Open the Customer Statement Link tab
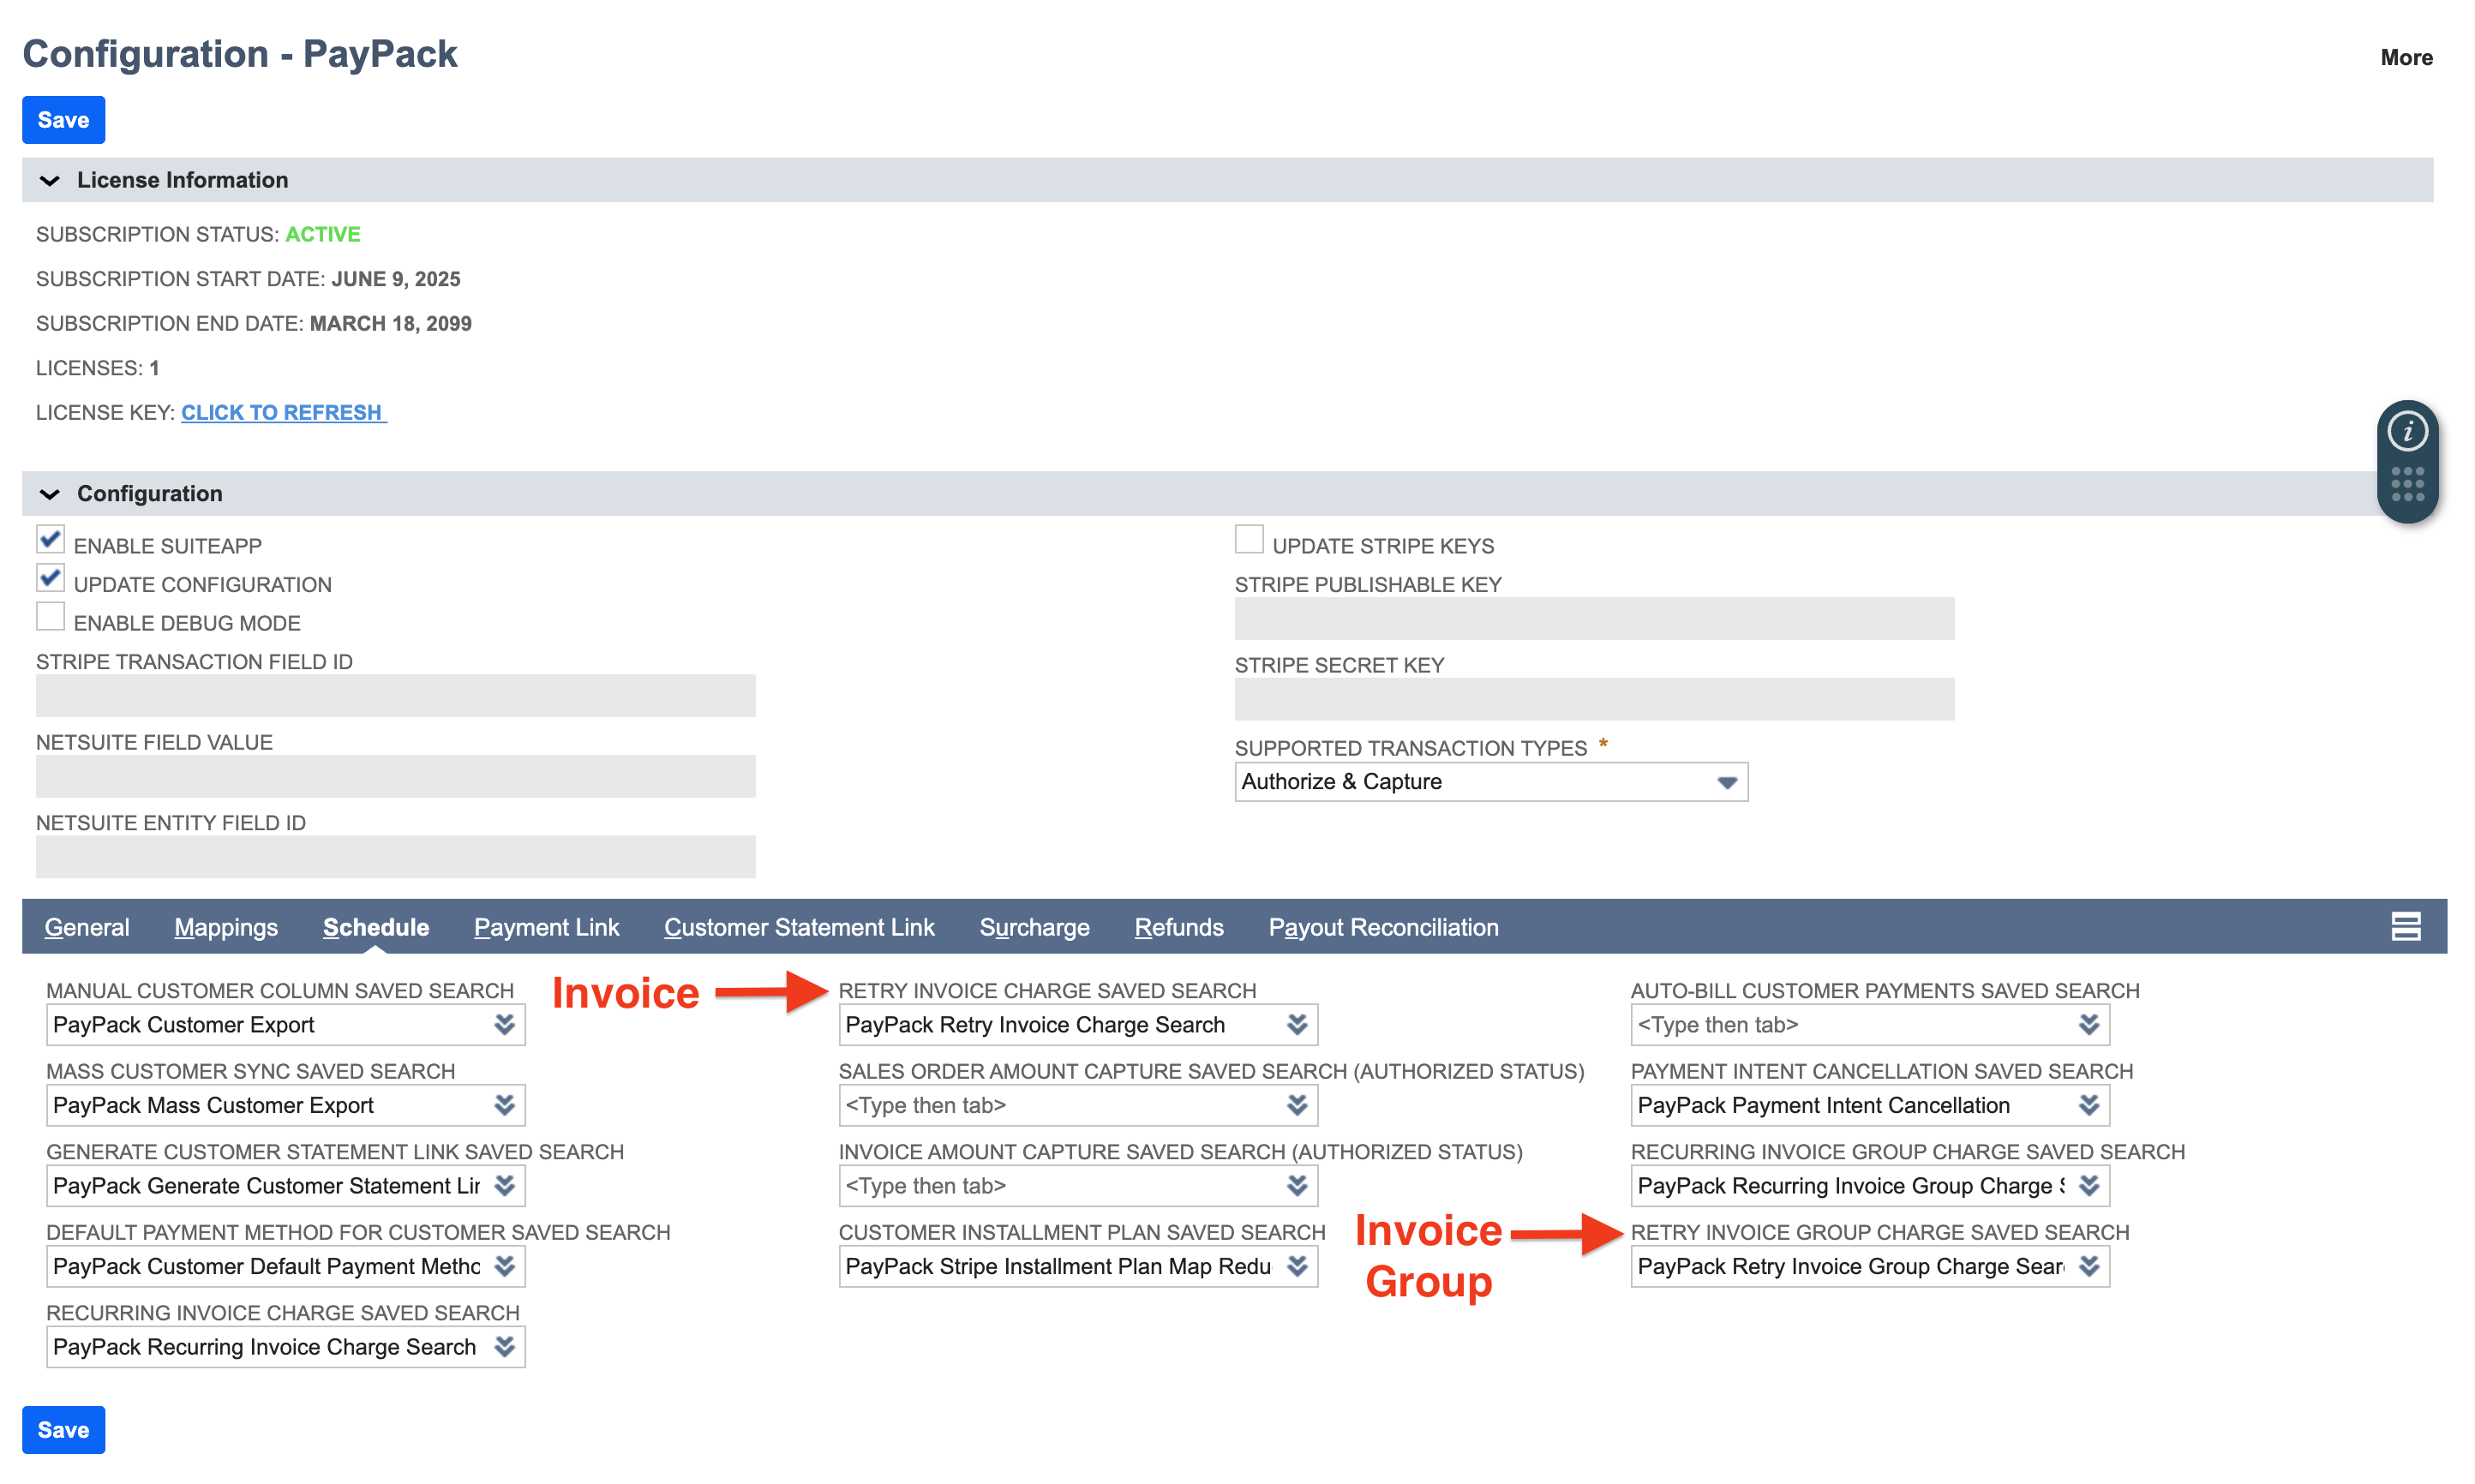The width and height of the screenshot is (2475, 1484). 799,927
